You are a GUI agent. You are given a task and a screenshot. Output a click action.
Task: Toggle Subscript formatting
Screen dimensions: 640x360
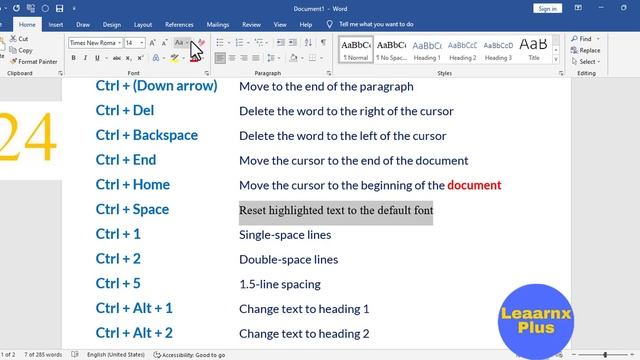[128, 58]
